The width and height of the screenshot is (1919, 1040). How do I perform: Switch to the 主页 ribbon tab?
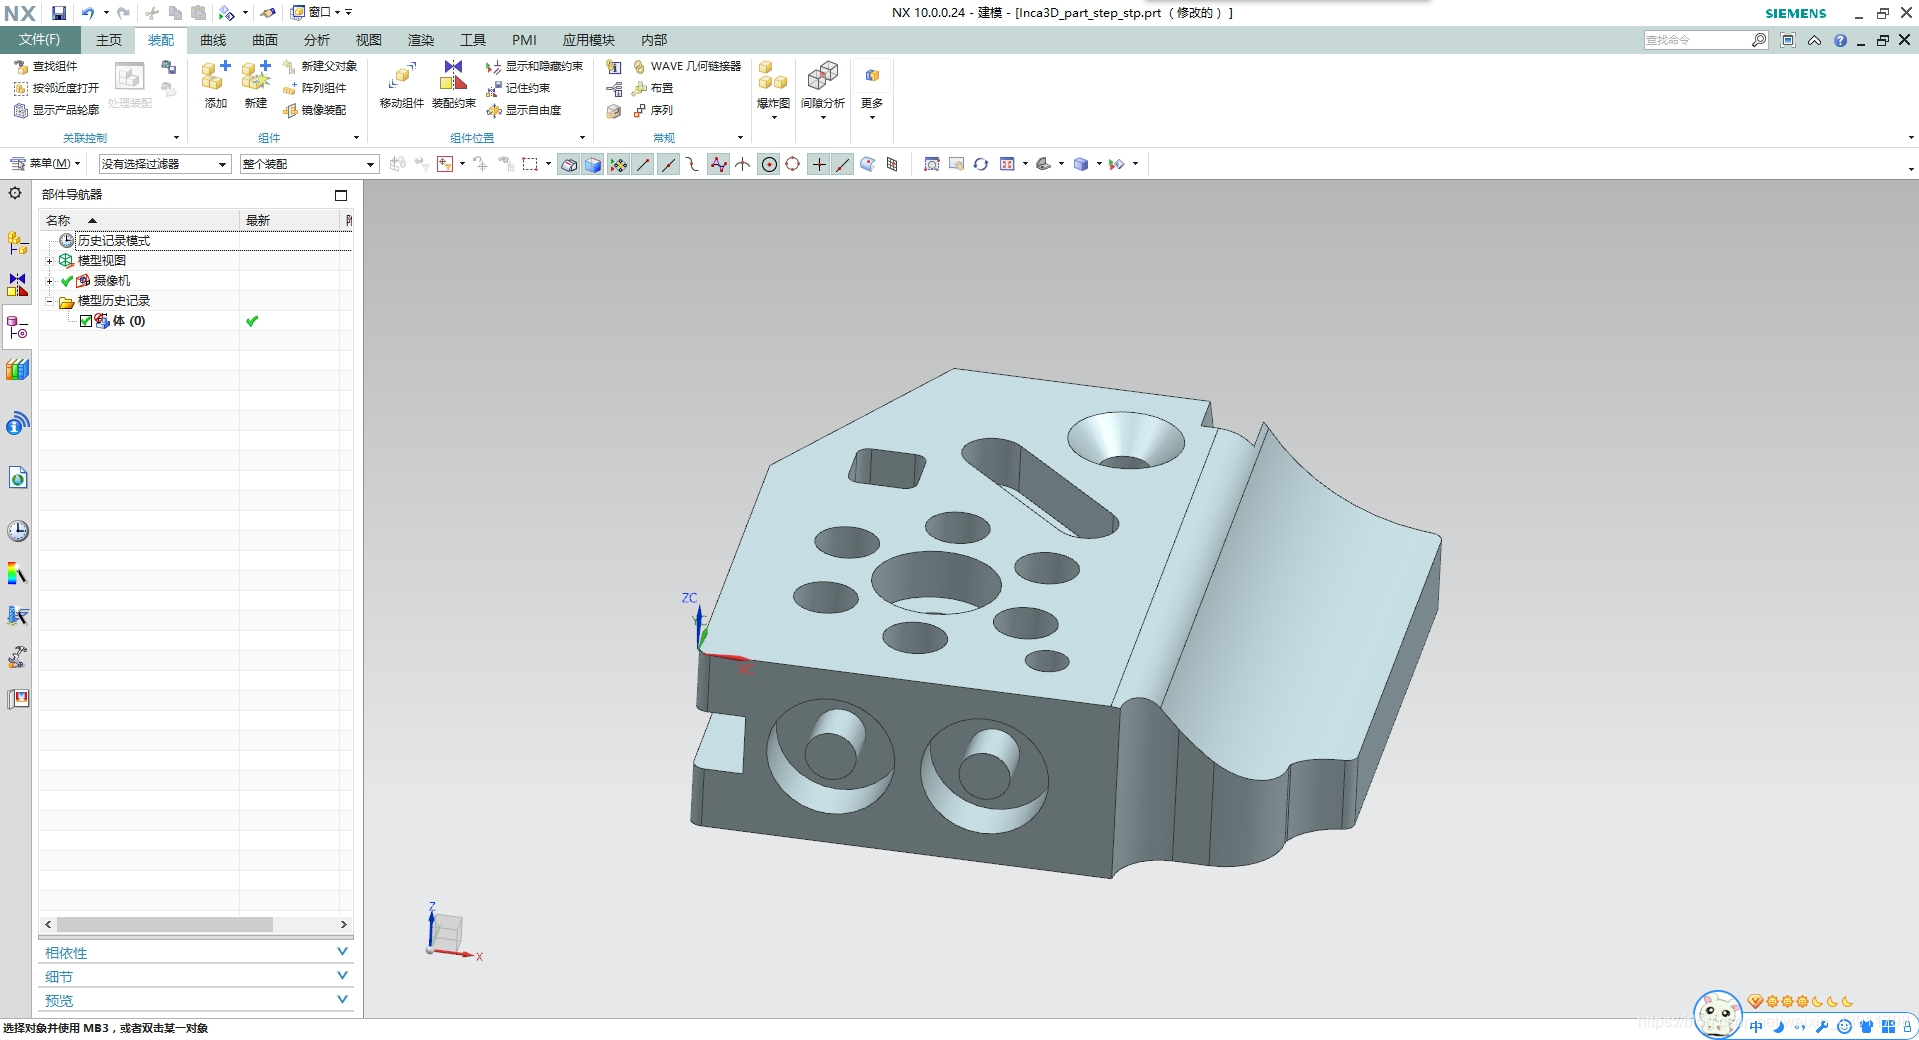[109, 40]
